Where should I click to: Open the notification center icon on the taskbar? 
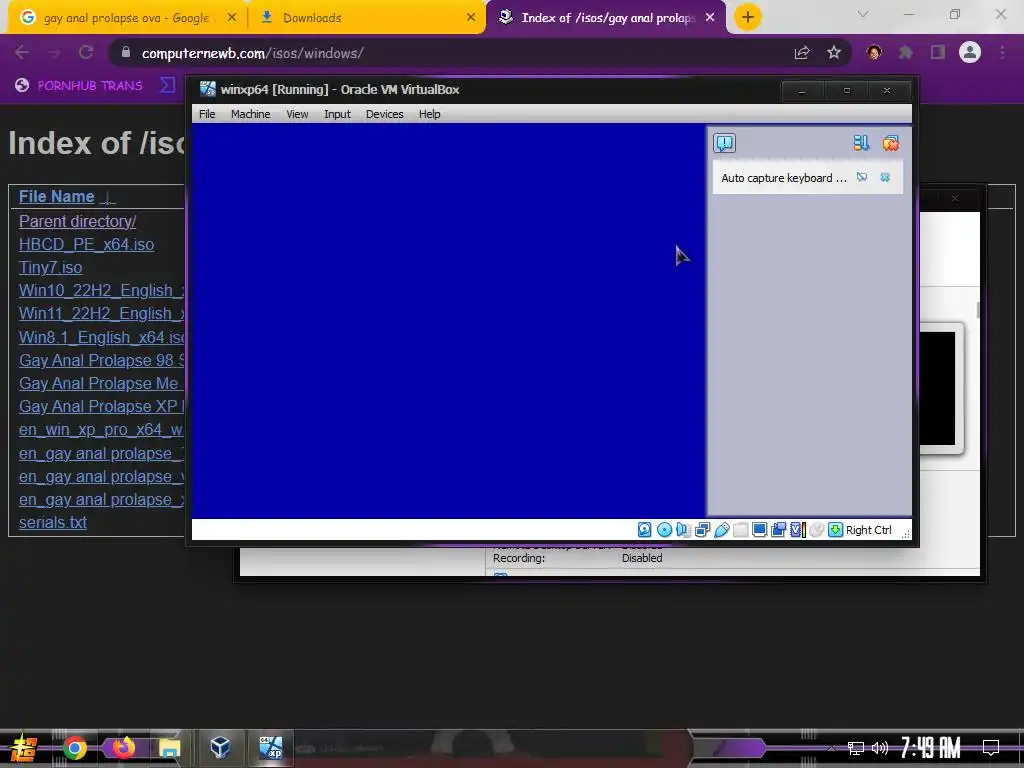pos(991,747)
